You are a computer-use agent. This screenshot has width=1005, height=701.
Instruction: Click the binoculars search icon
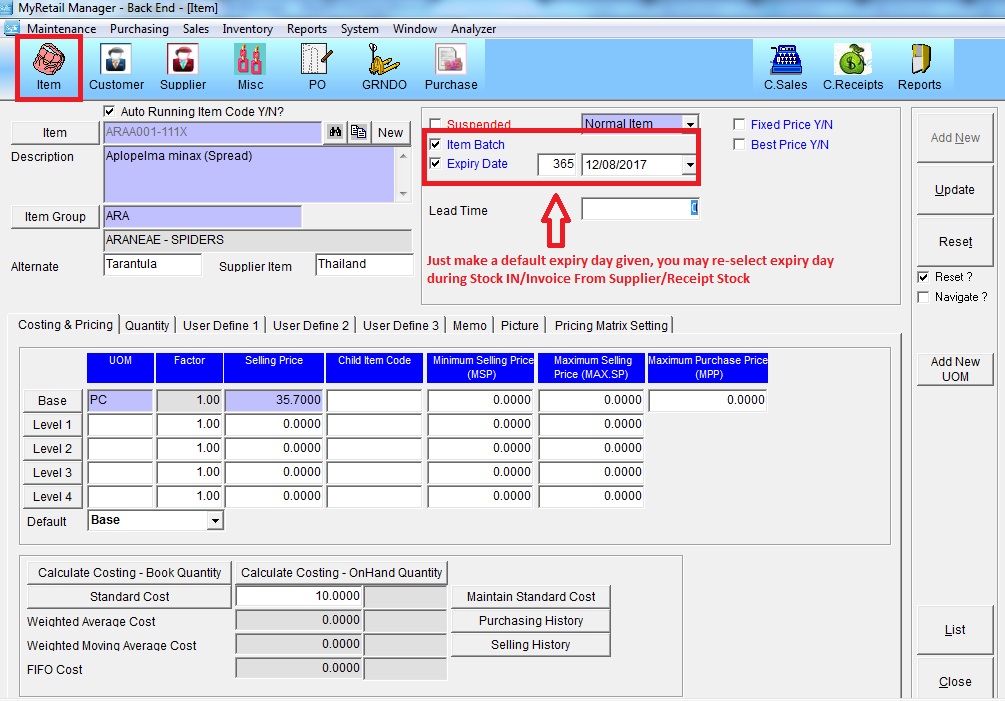(x=335, y=132)
